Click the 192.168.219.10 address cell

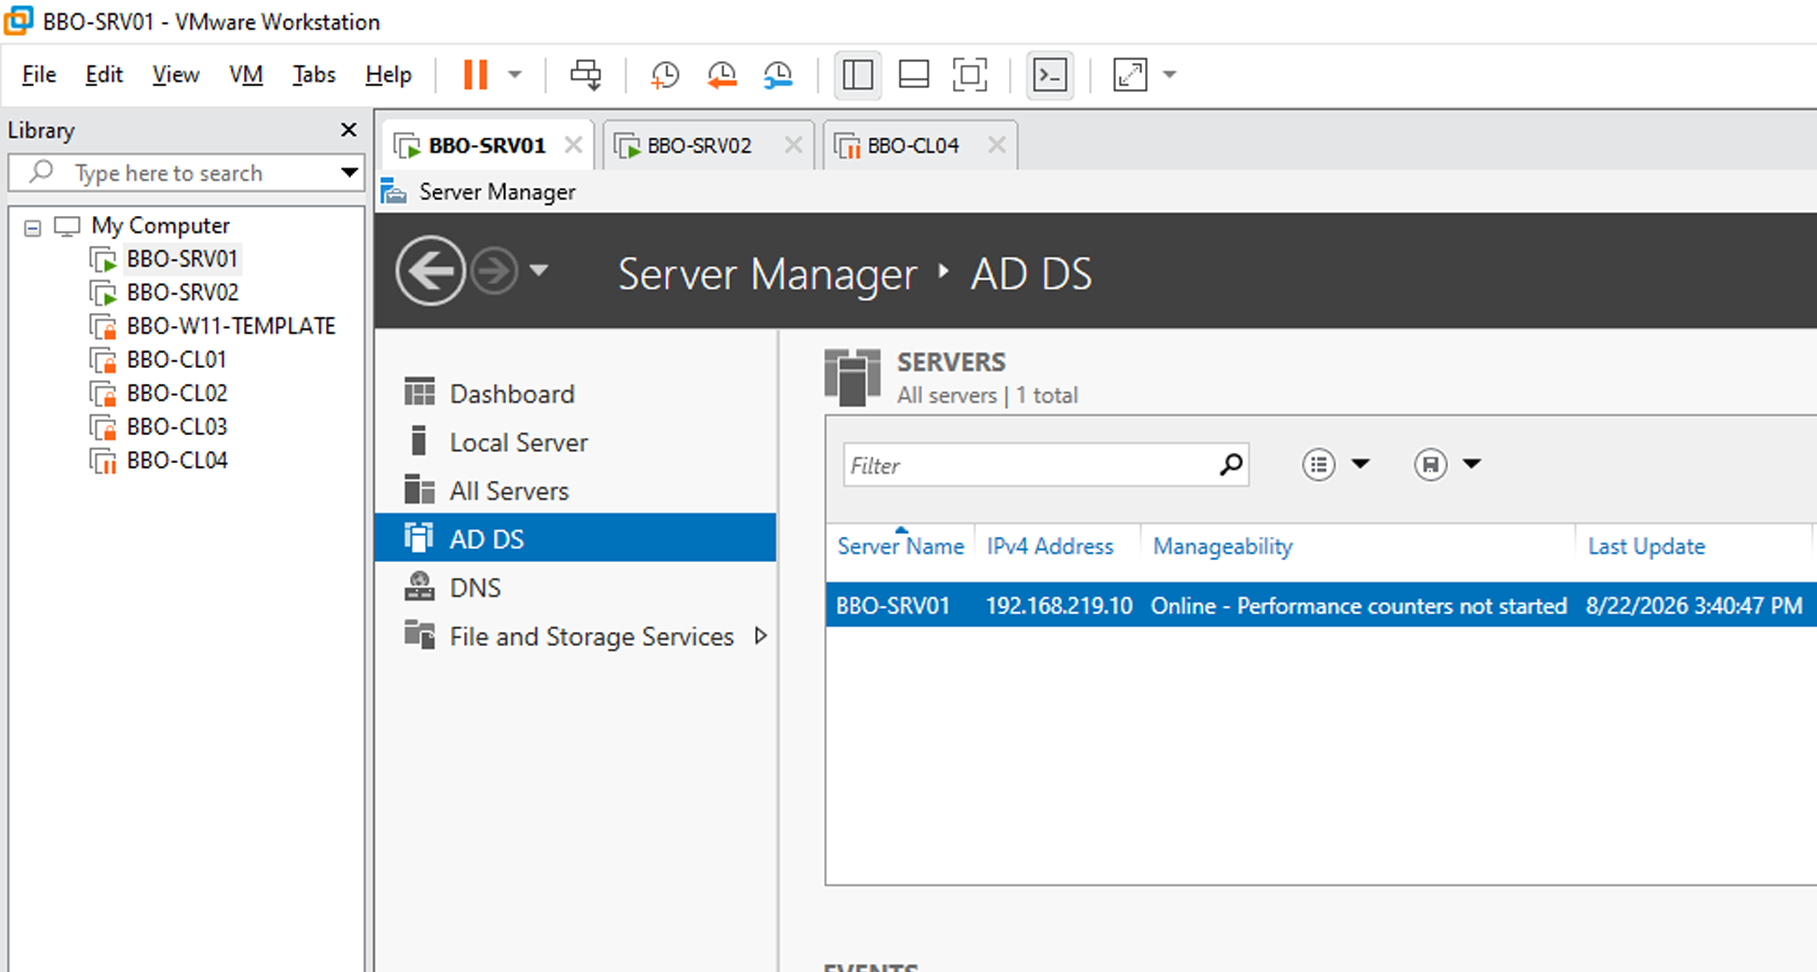(x=1059, y=606)
